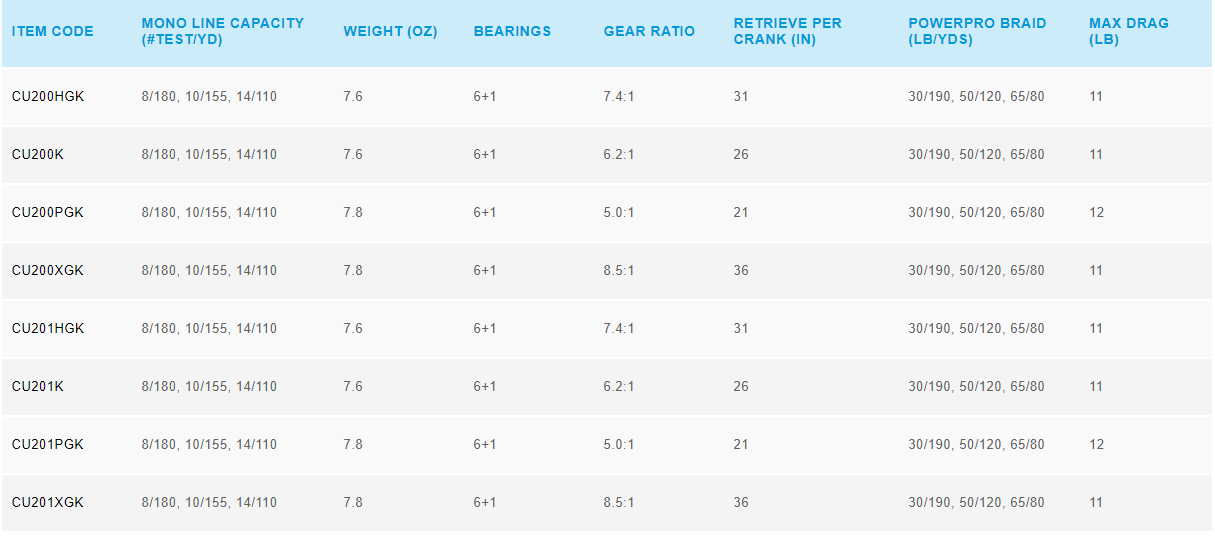Select the CU201XGK item code
The height and width of the screenshot is (542, 1215).
pos(48,503)
